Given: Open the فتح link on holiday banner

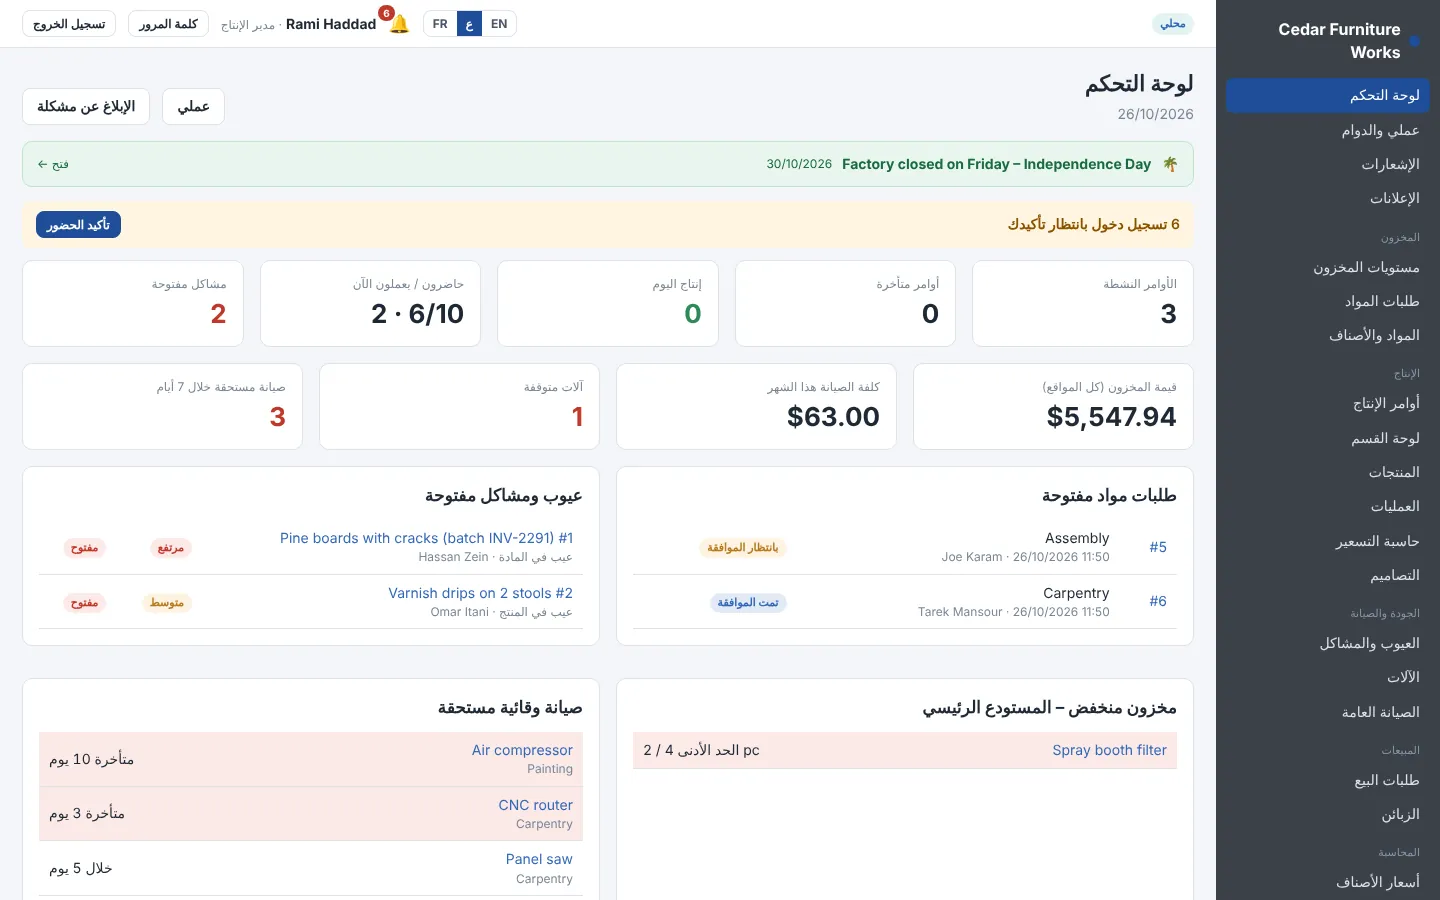Looking at the screenshot, I should pyautogui.click(x=53, y=164).
